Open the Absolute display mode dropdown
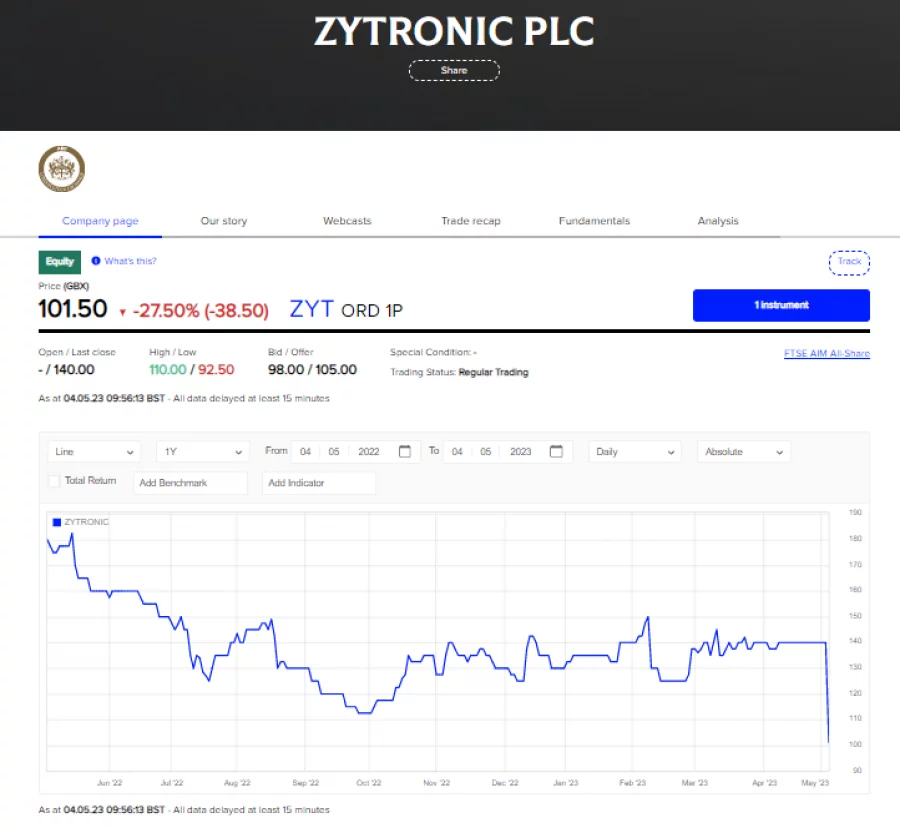The height and width of the screenshot is (828, 900). click(743, 451)
